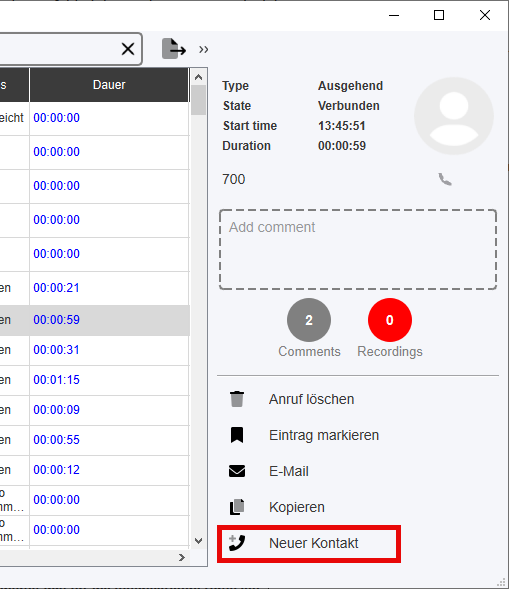Select the row with duration 00:01:15
This screenshot has width=509, height=589.
tap(94, 380)
